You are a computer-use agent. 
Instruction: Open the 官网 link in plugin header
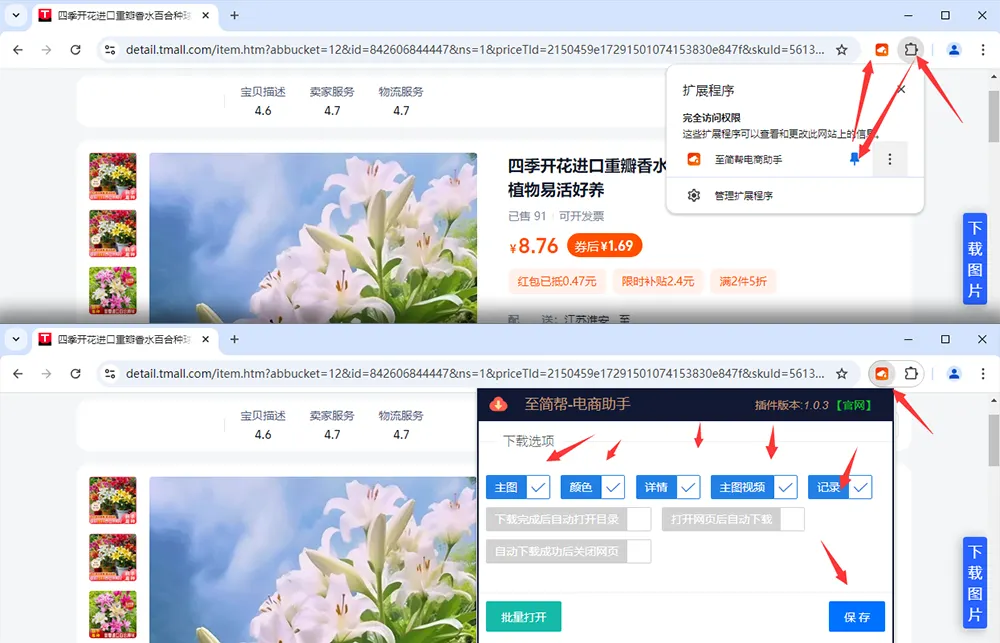(x=853, y=405)
